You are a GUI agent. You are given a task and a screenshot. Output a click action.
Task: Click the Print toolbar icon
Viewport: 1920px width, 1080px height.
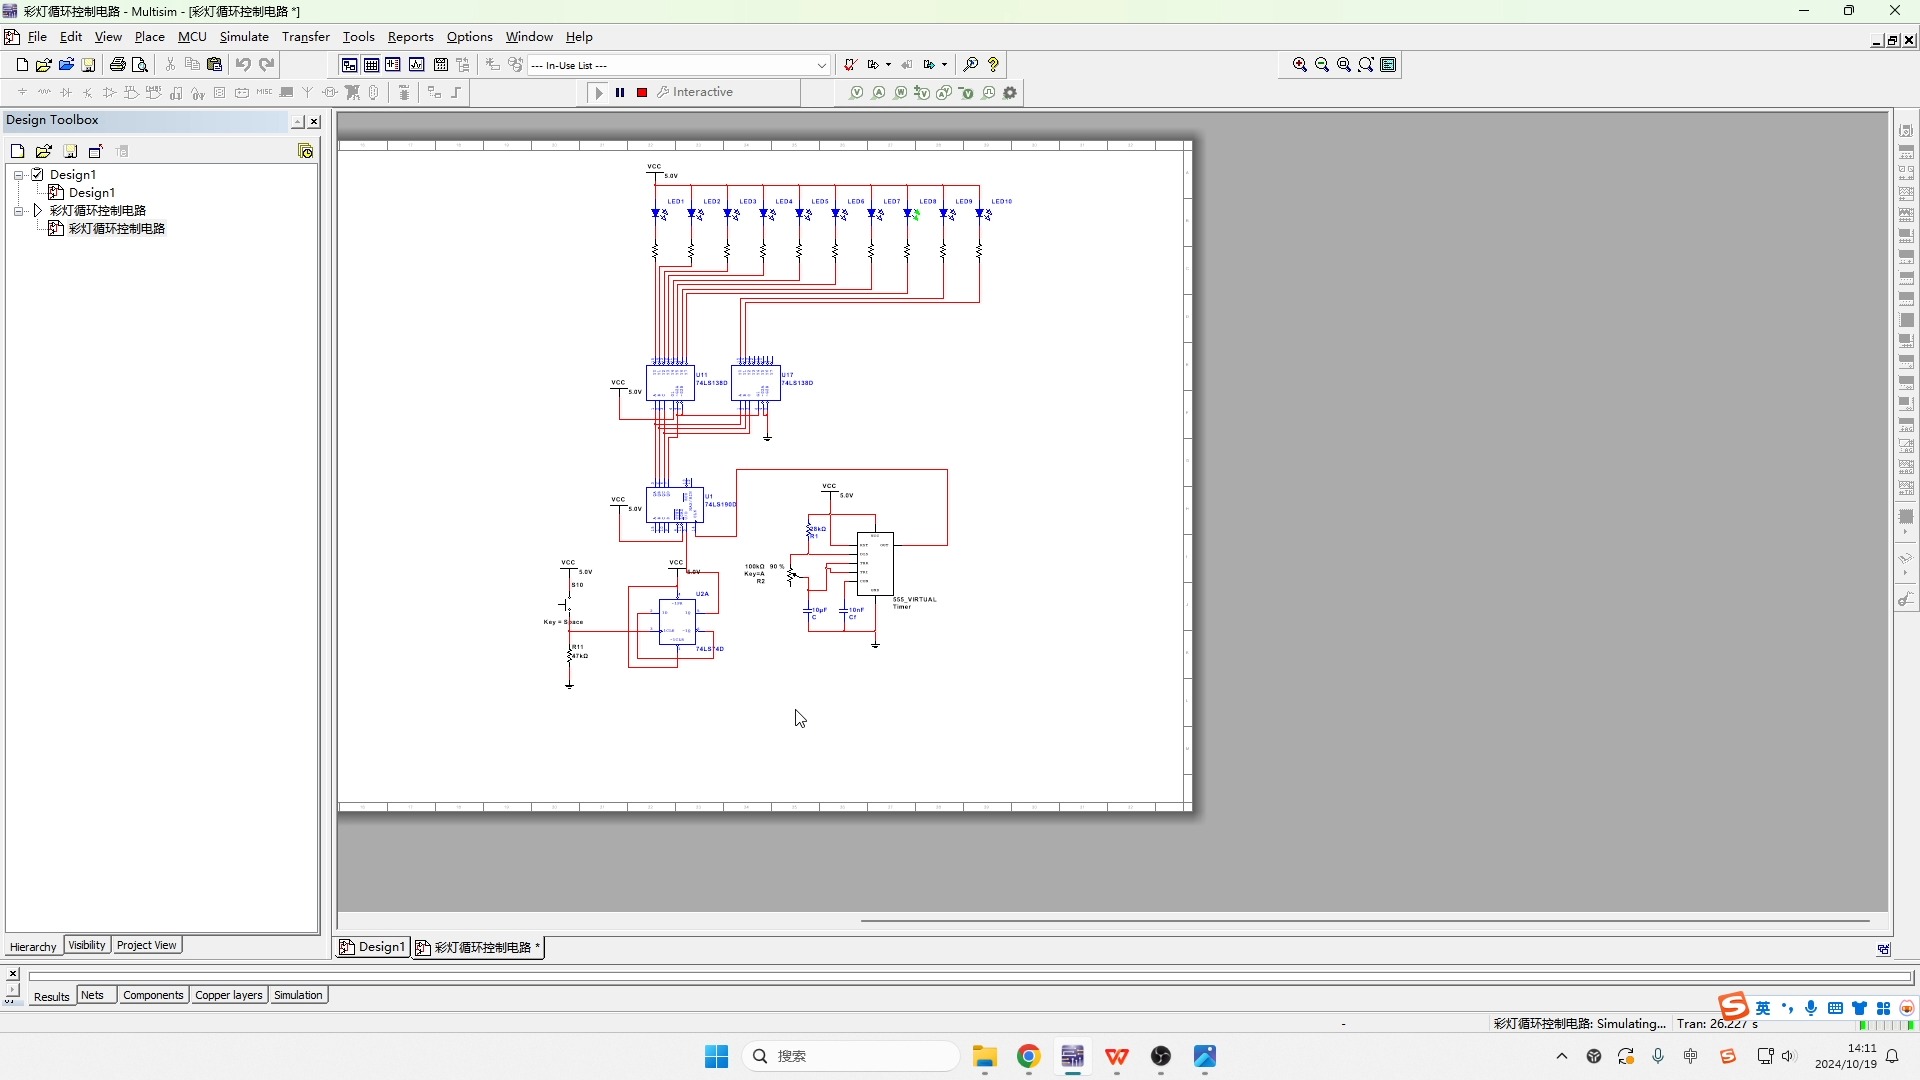click(x=118, y=65)
